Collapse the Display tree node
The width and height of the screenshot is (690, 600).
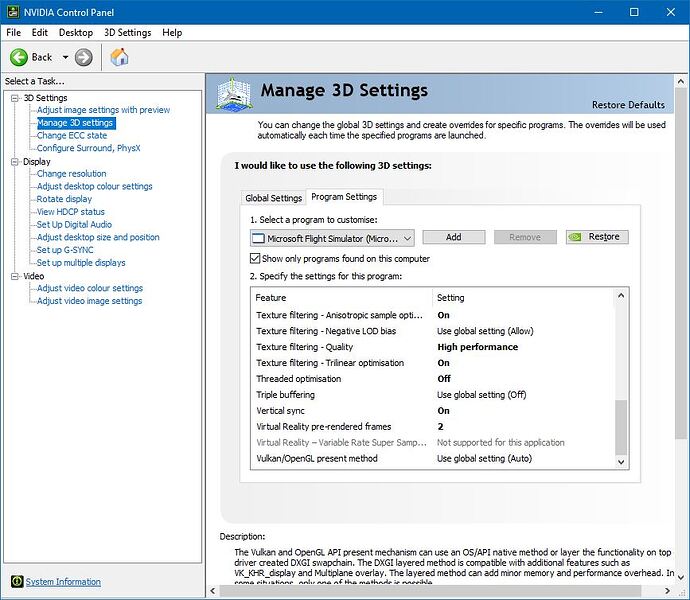(x=15, y=162)
